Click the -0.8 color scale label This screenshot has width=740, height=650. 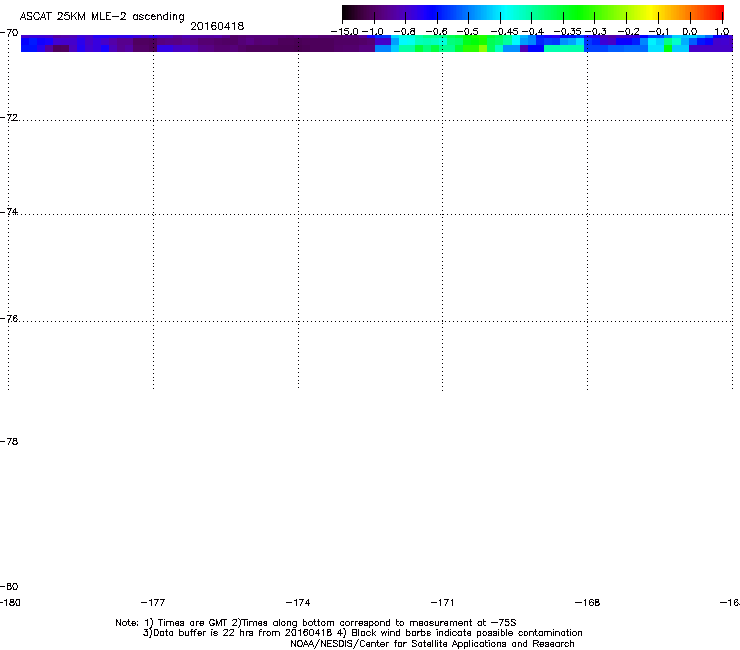[404, 32]
